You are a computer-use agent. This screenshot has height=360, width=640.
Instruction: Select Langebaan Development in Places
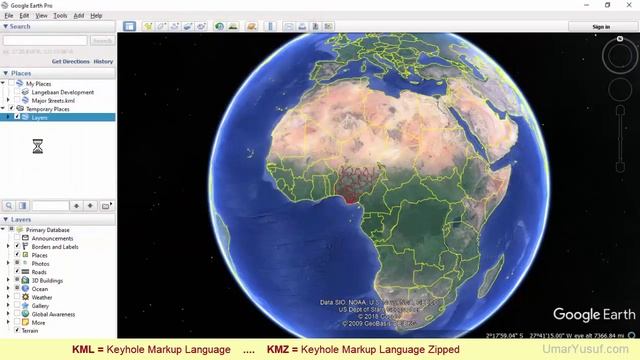(62, 92)
